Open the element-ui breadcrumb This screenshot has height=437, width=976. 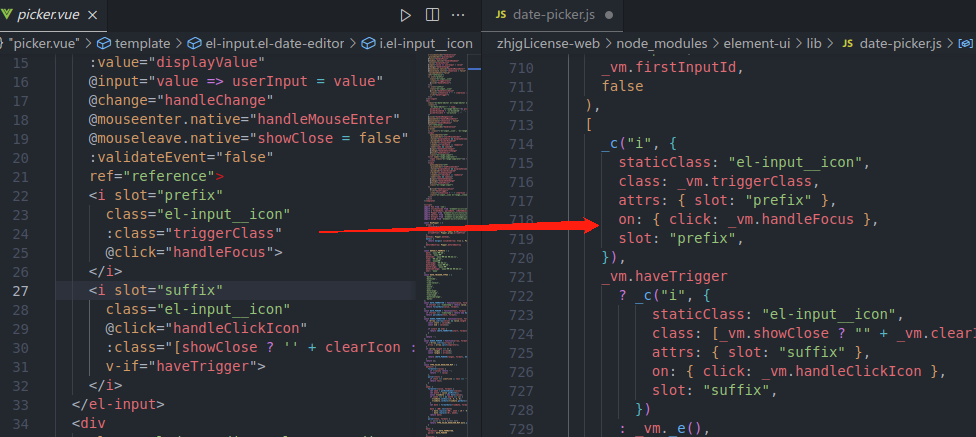pyautogui.click(x=756, y=44)
